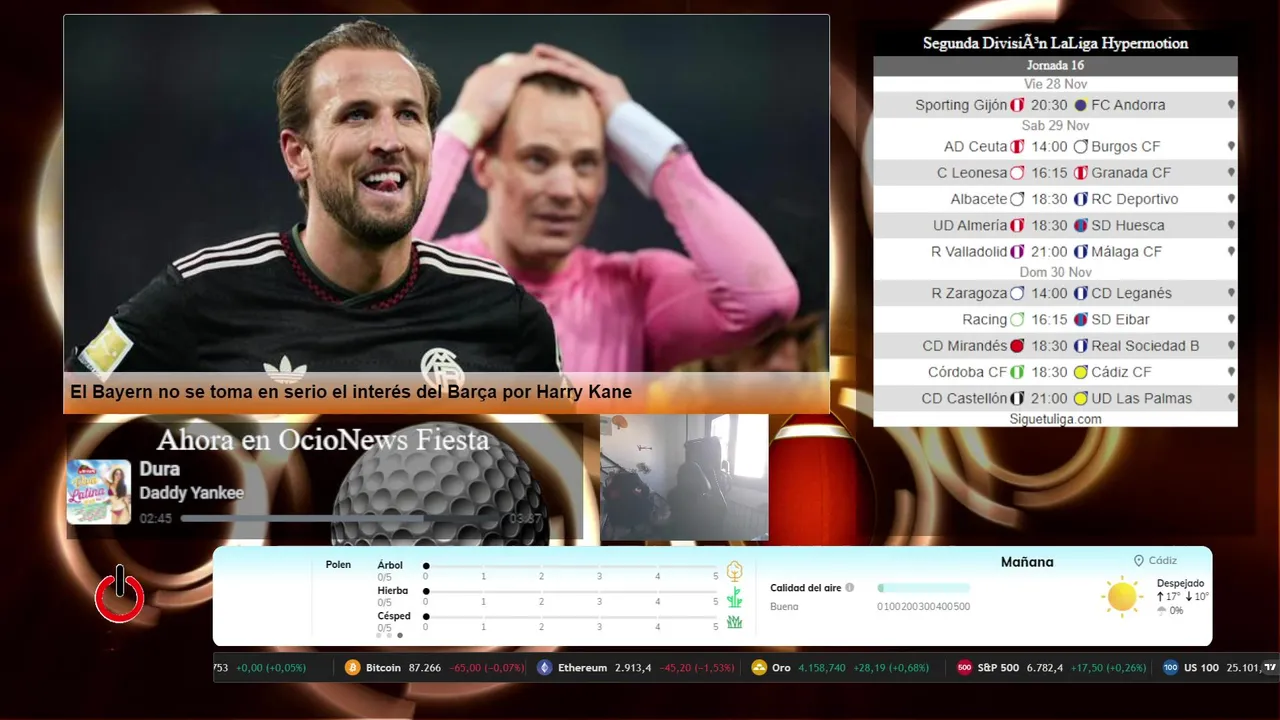
Task: Click the Dom 30 Nov date row
Action: [1055, 272]
